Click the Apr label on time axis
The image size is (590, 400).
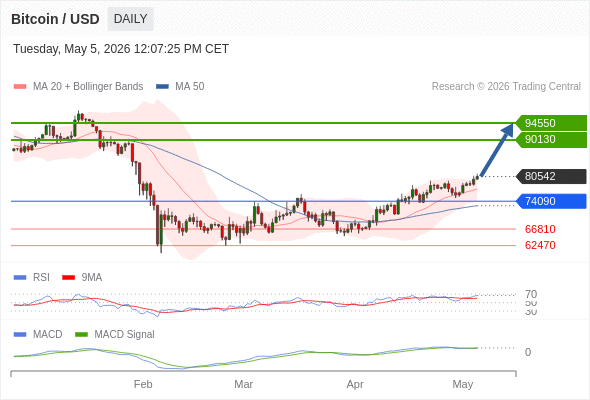355,384
